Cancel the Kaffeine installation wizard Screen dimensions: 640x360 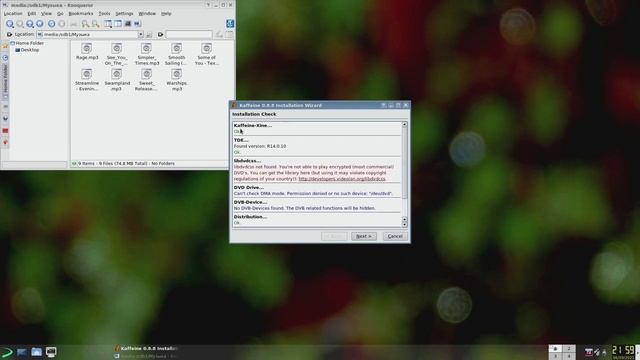coord(395,236)
